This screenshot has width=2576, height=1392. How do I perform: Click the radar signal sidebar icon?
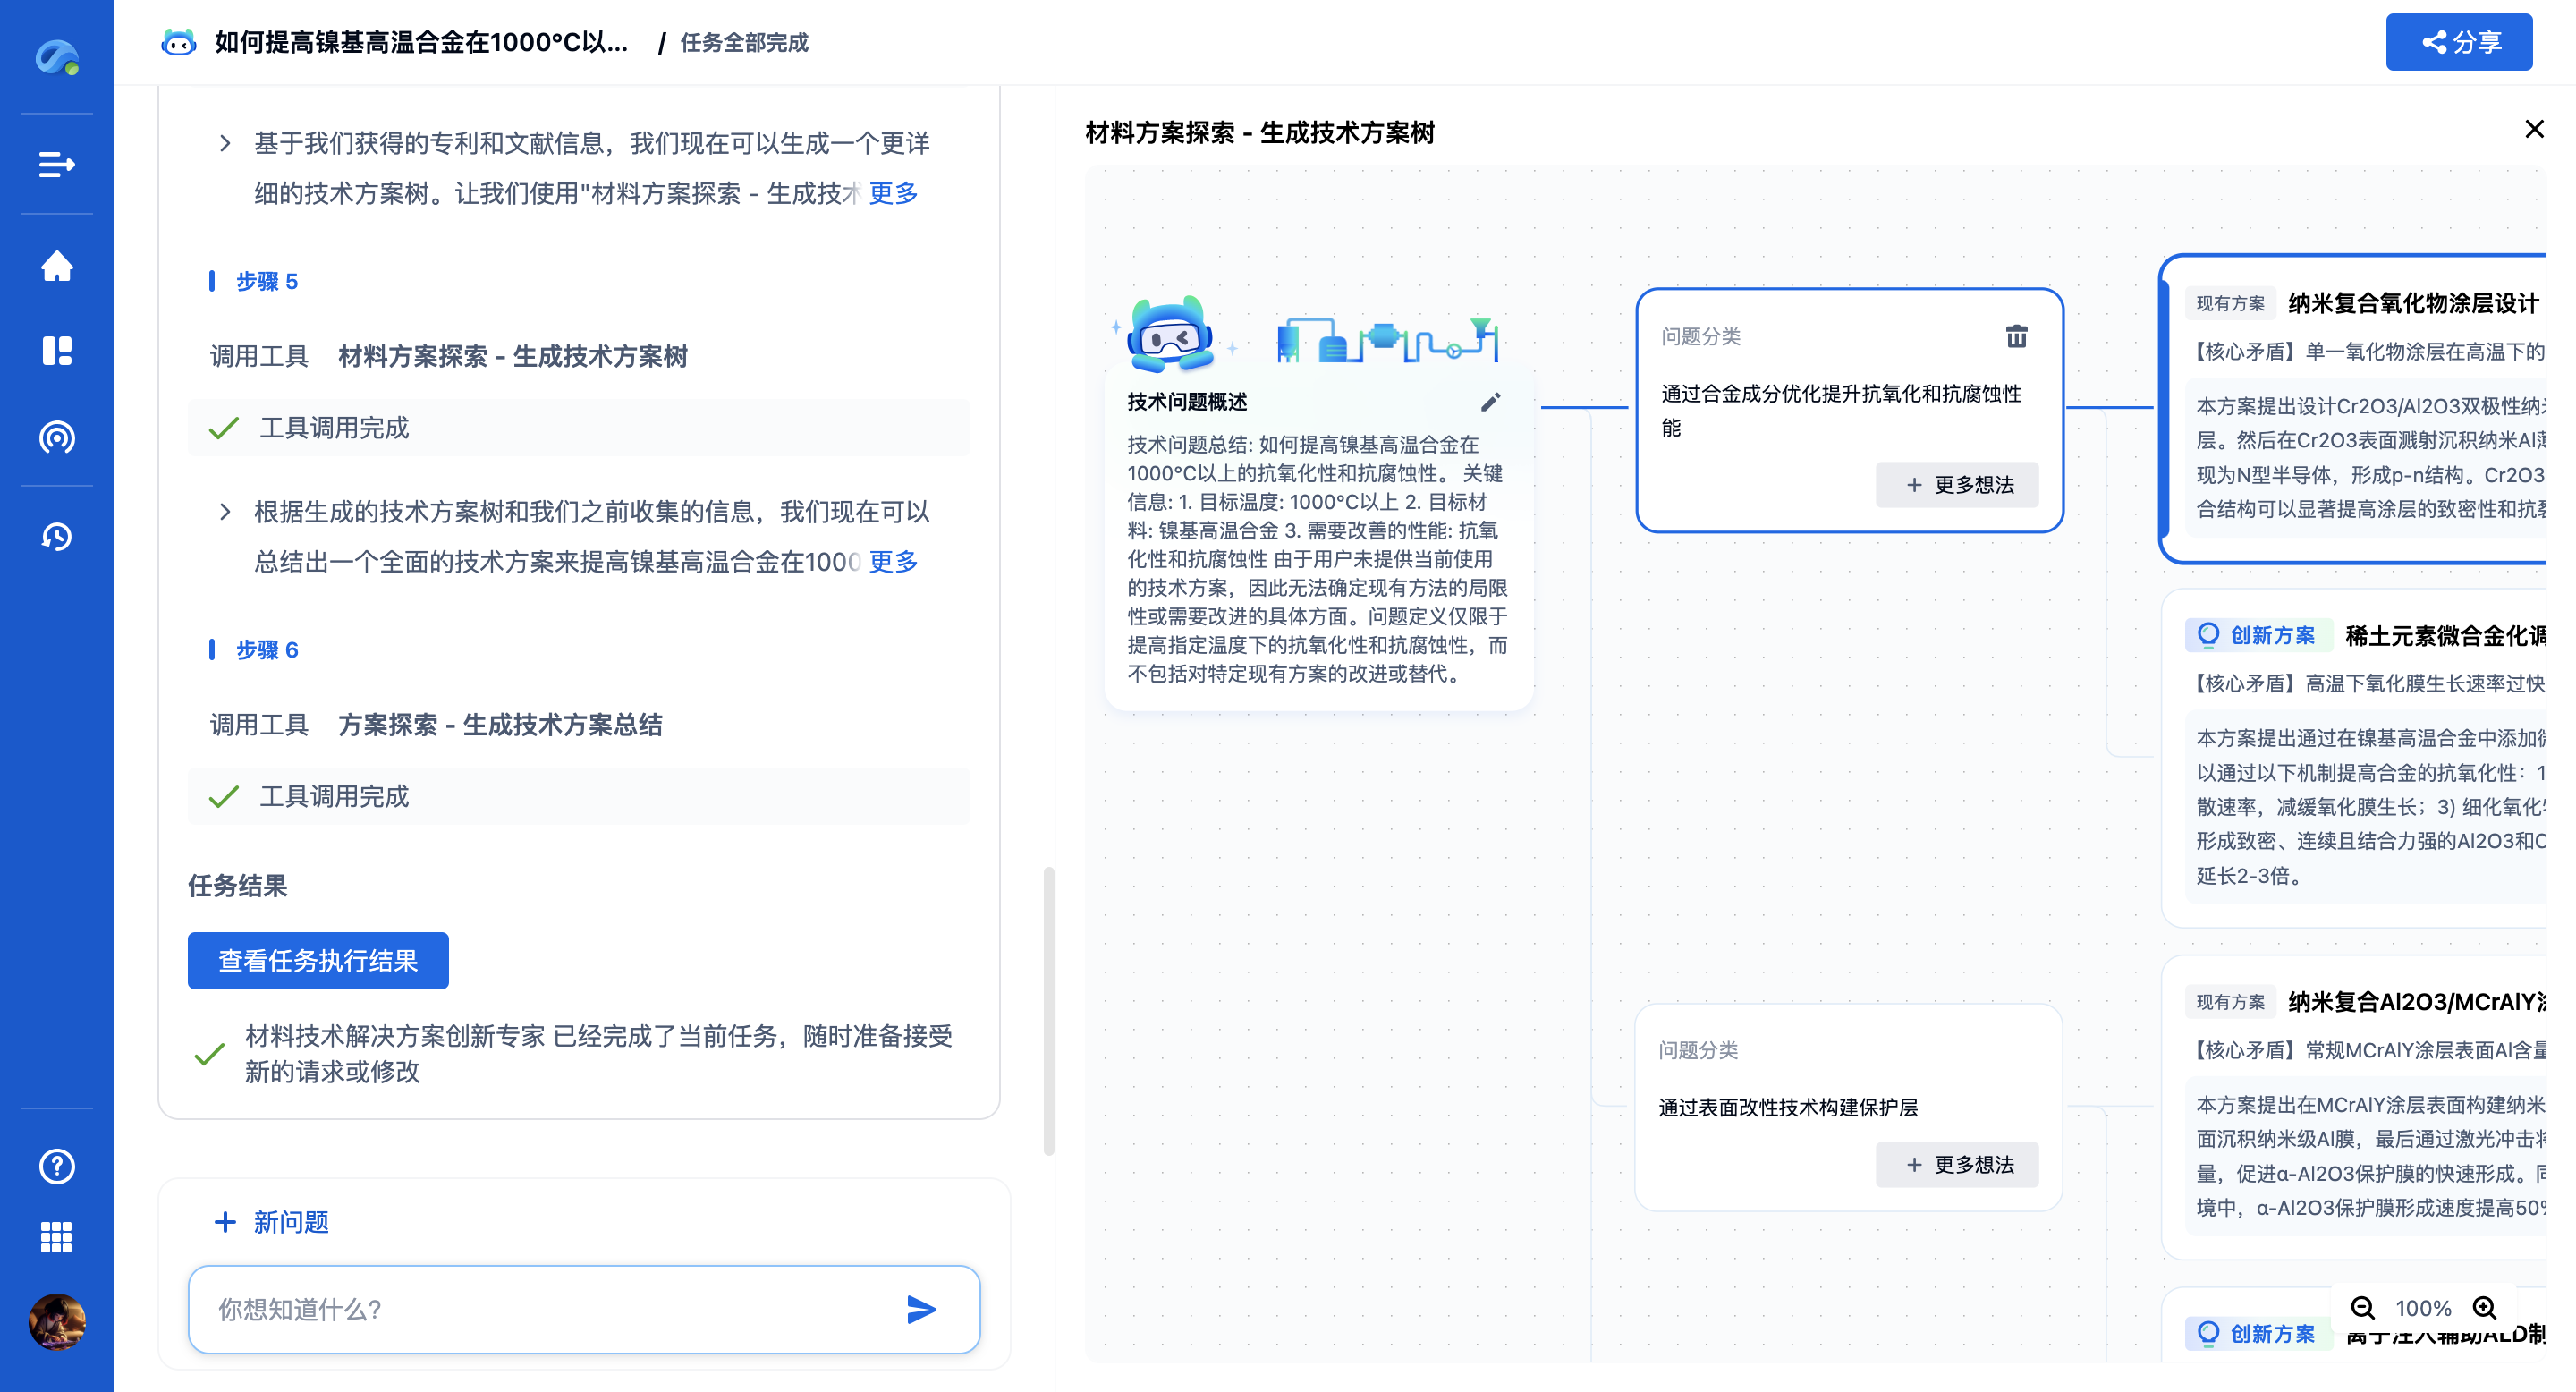[x=57, y=437]
